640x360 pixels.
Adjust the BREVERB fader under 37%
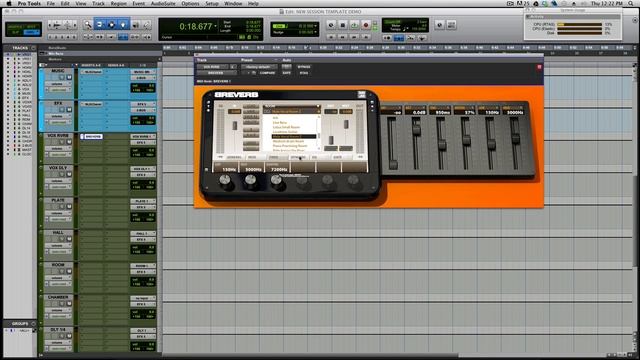466,140
